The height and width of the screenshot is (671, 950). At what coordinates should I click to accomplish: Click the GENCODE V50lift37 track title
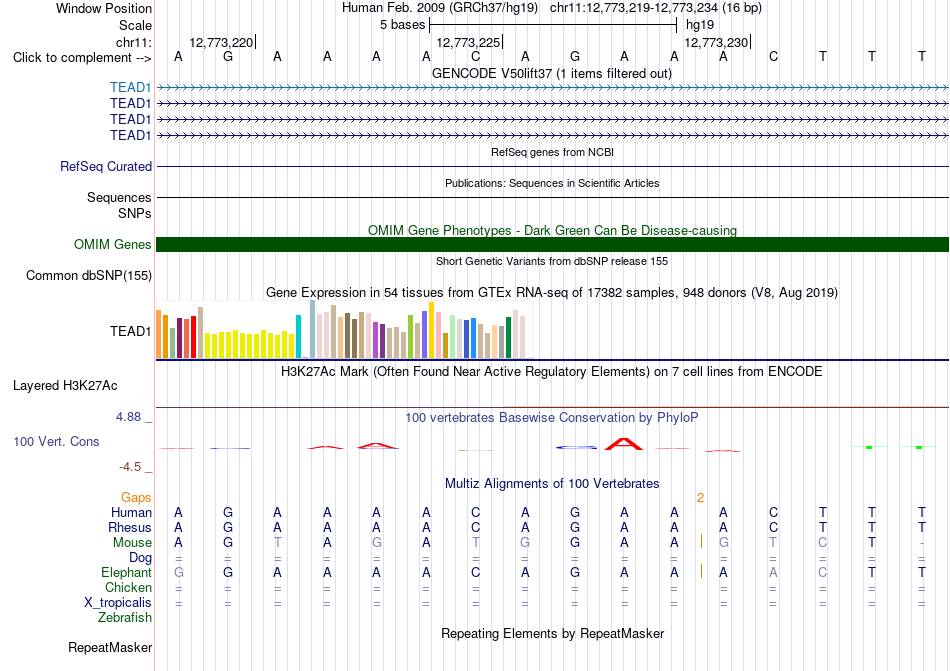click(x=552, y=73)
